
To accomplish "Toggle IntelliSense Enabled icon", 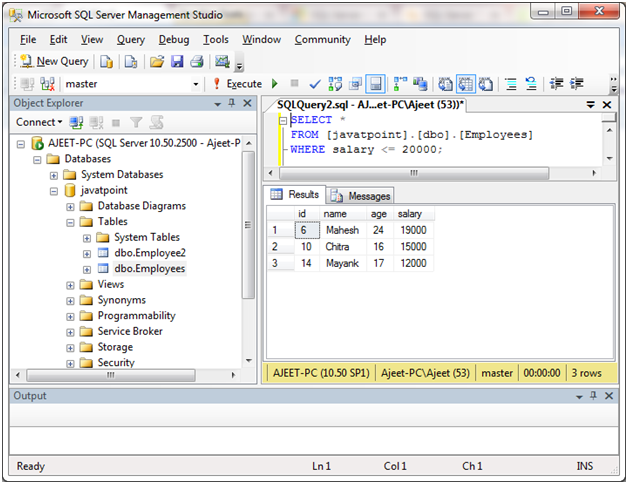I will (x=375, y=84).
